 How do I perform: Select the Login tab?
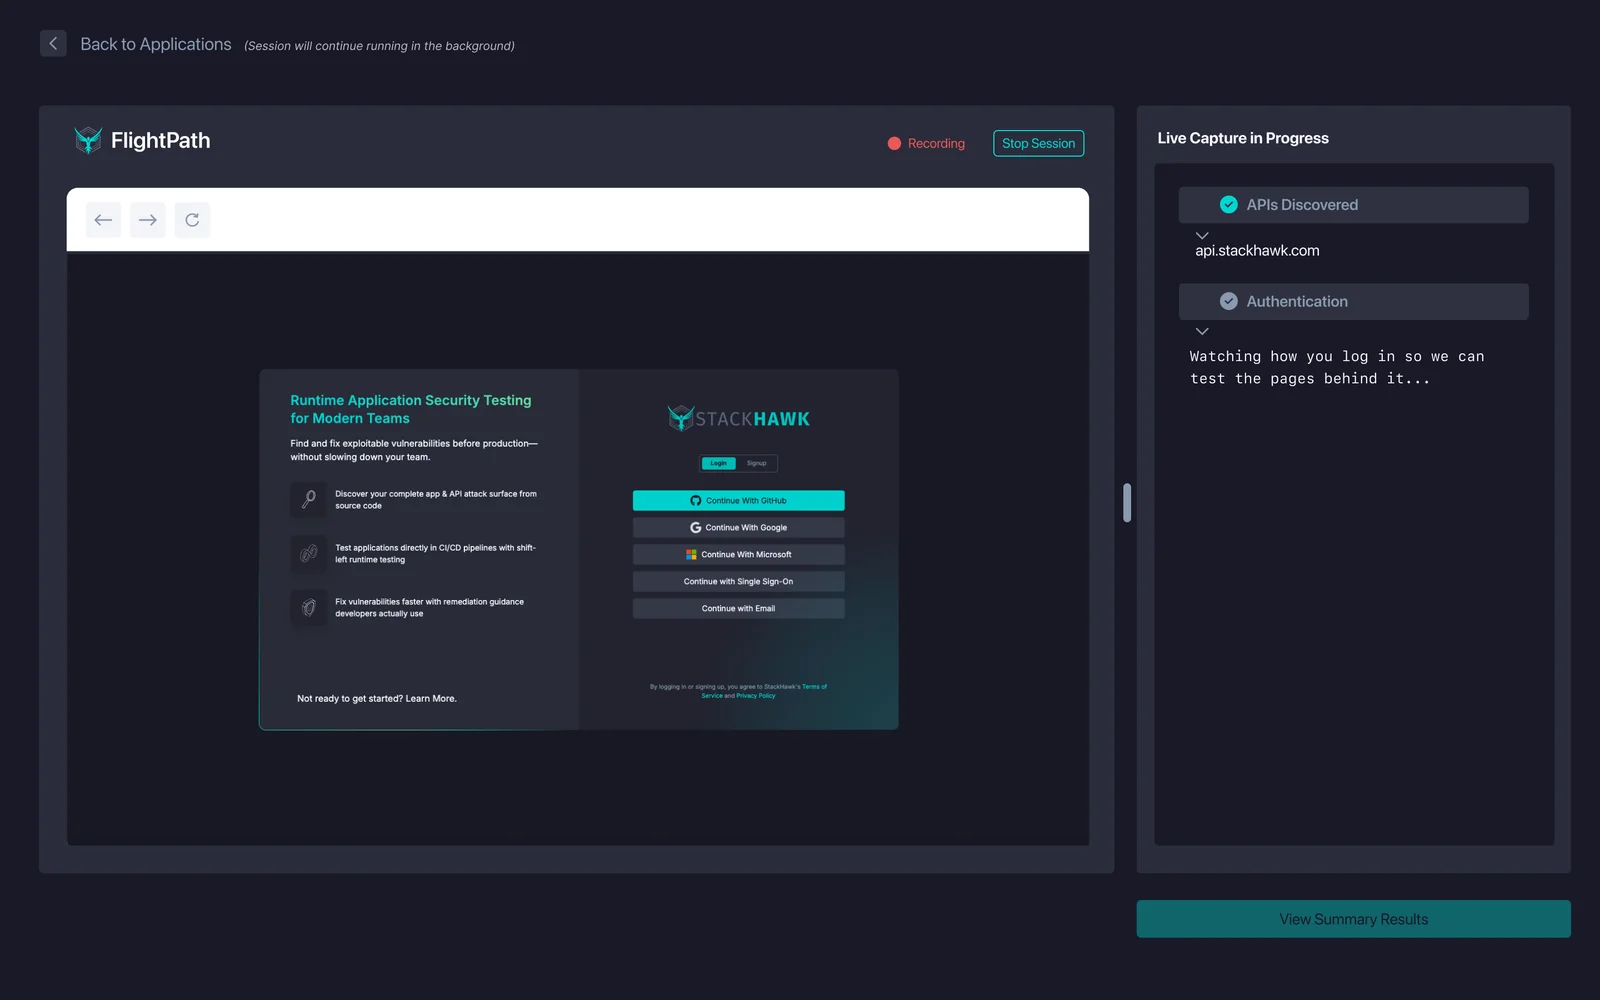point(719,463)
